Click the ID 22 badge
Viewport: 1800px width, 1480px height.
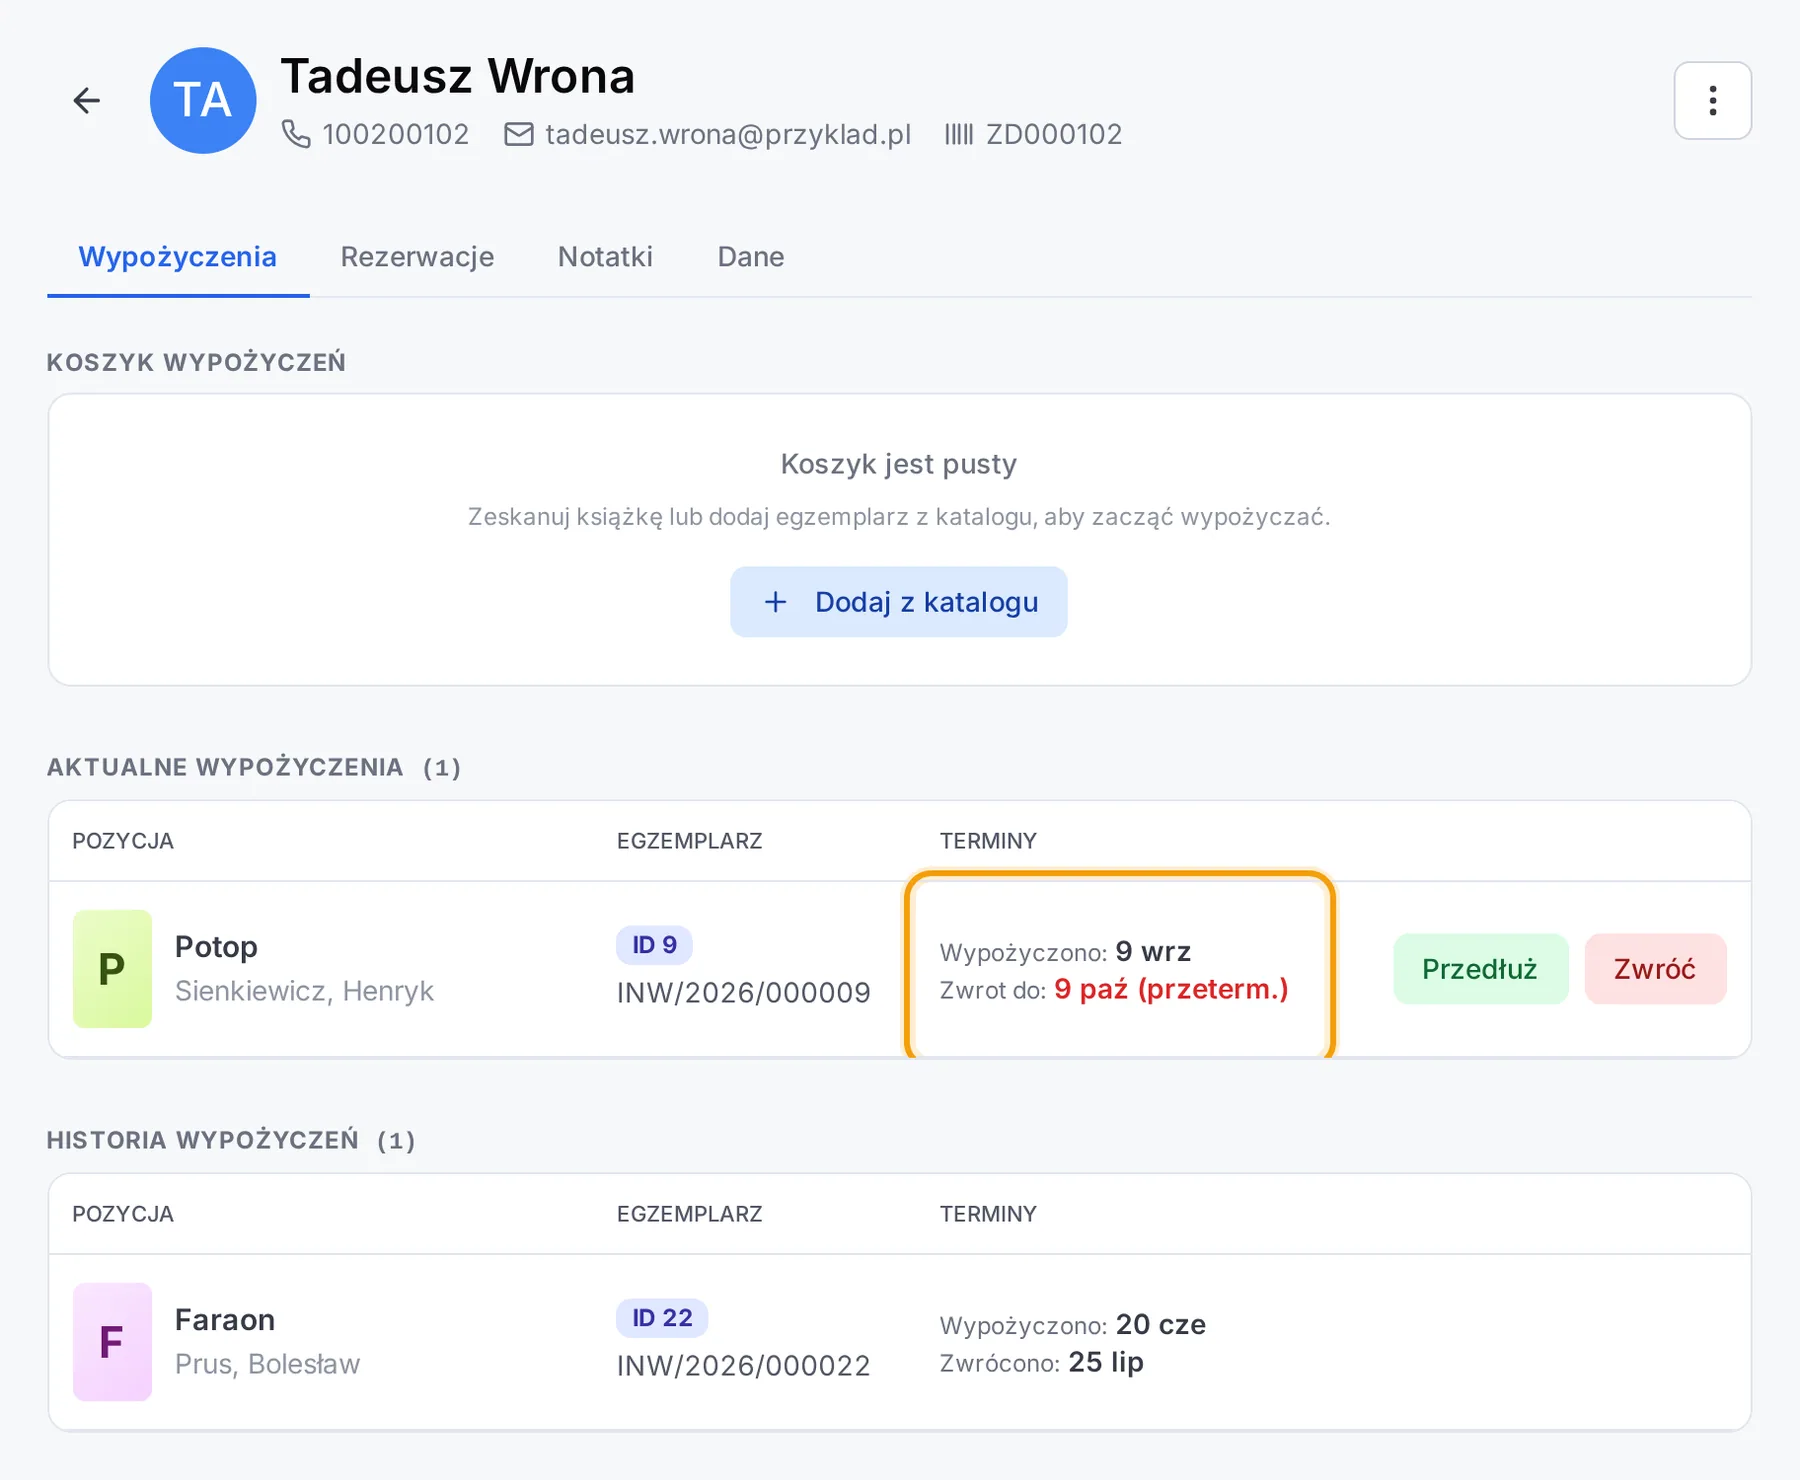[x=662, y=1318]
